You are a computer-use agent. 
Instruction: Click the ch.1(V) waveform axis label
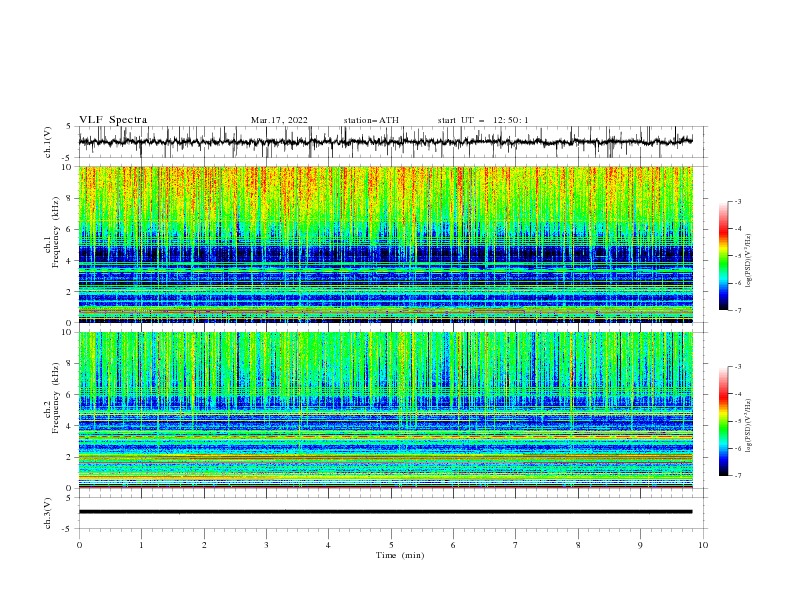pyautogui.click(x=47, y=142)
